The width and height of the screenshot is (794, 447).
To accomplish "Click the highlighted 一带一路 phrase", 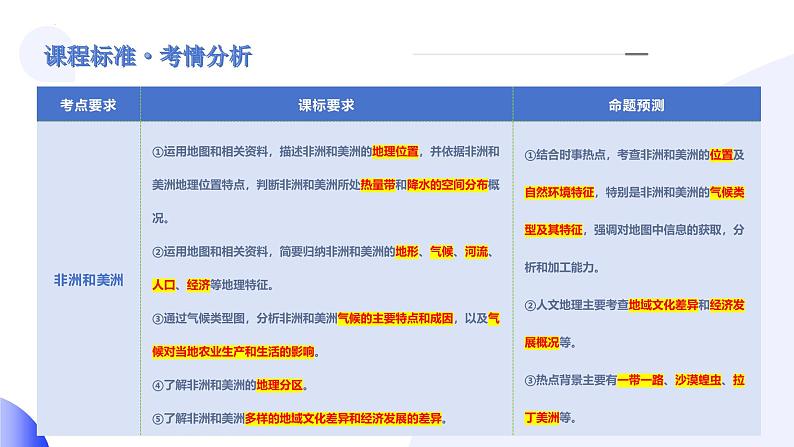I will (x=640, y=380).
